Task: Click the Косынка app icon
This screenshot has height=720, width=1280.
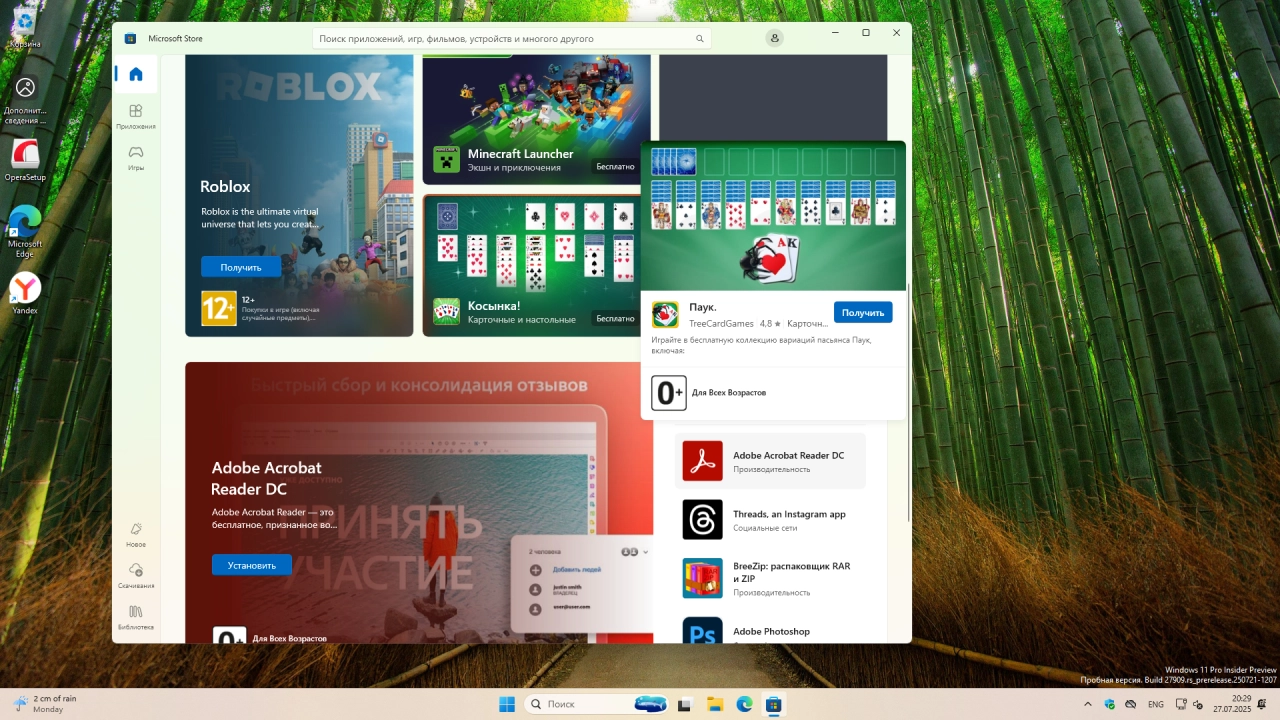Action: tap(446, 311)
